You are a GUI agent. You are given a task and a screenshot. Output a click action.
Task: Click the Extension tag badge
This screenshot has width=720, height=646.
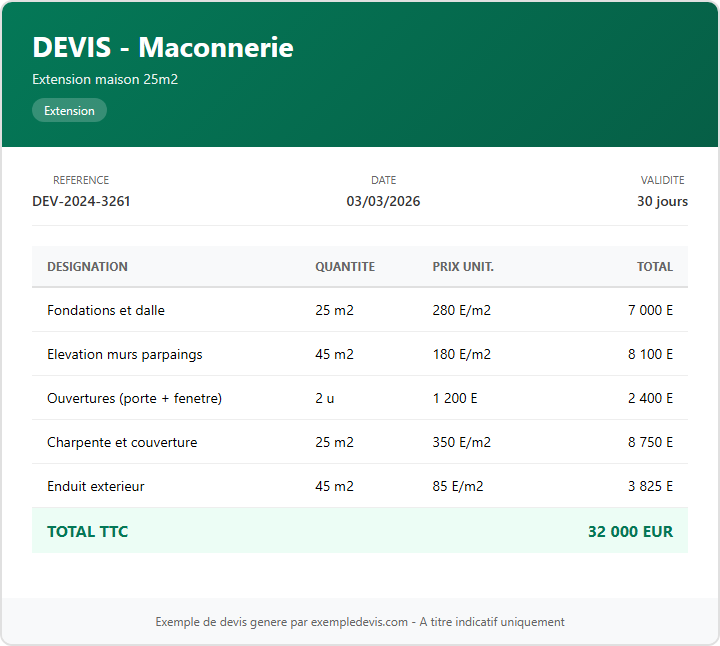pos(69,111)
